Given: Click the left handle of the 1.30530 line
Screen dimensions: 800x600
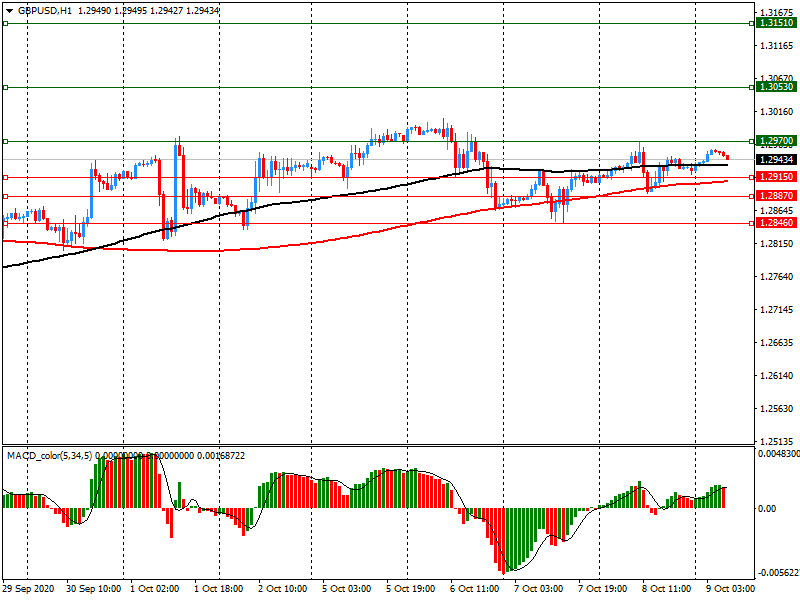Looking at the screenshot, I should (6, 88).
